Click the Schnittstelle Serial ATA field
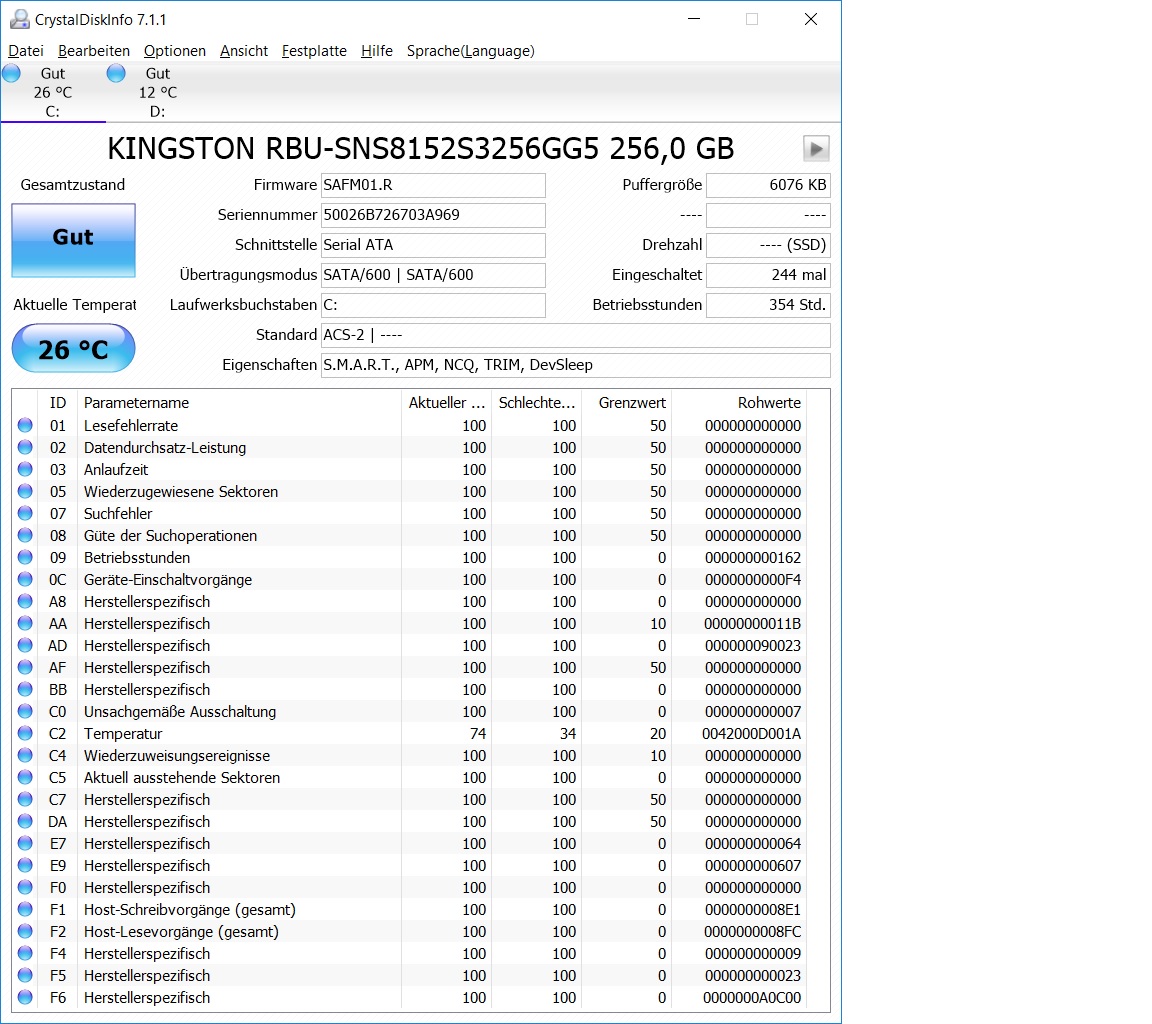 tap(433, 245)
